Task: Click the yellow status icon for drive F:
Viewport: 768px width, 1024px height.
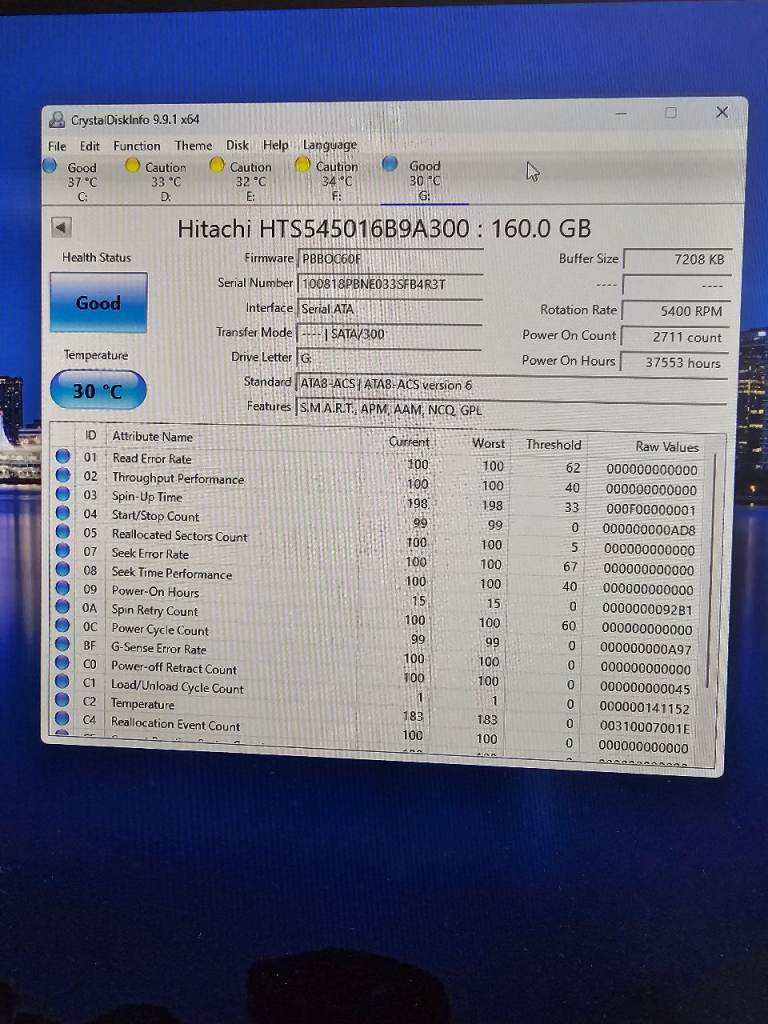Action: tap(302, 164)
